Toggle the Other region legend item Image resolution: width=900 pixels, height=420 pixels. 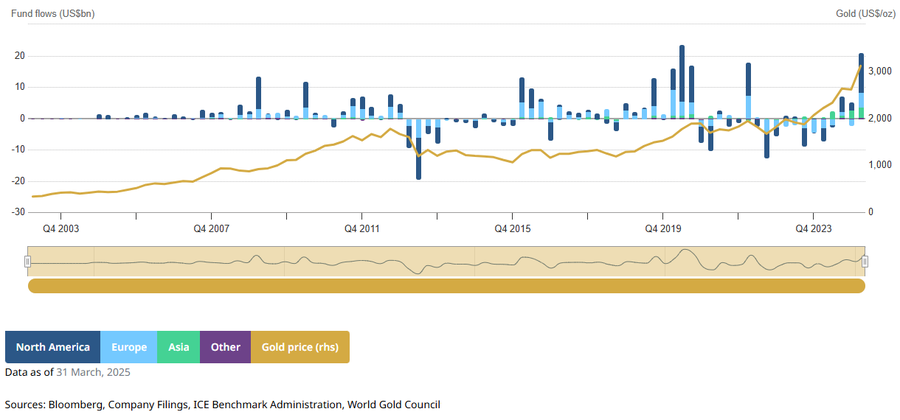point(225,347)
